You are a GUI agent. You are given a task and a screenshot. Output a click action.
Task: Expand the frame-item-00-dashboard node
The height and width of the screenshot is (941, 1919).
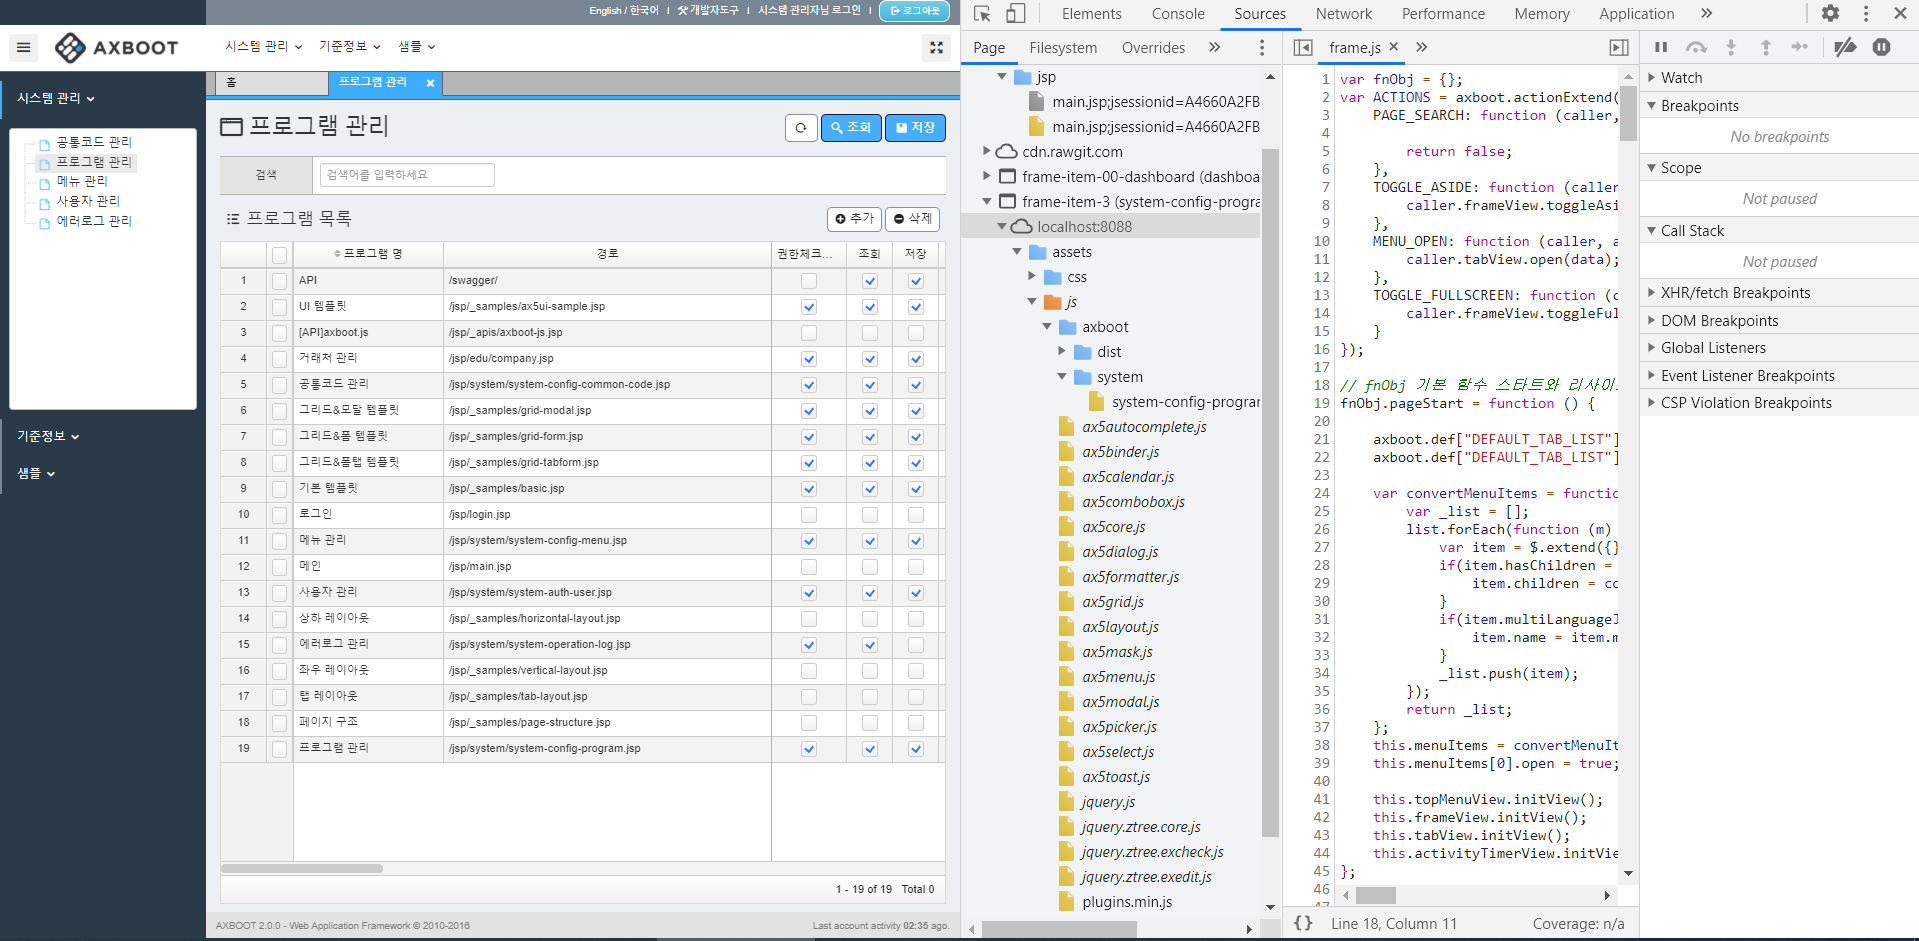click(x=986, y=176)
